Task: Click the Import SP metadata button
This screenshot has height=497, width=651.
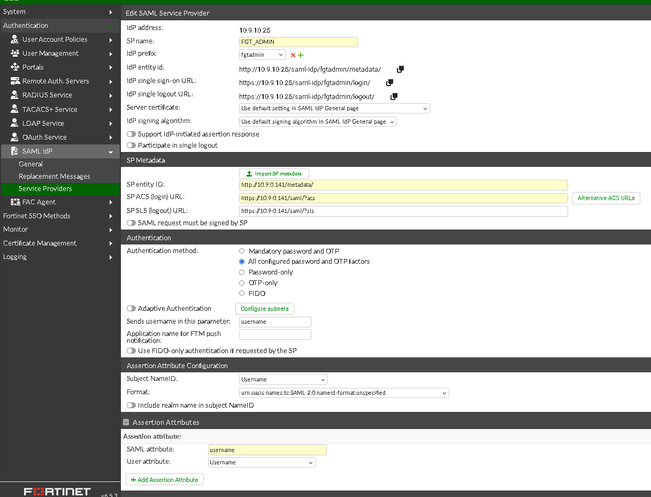Action: (x=274, y=173)
